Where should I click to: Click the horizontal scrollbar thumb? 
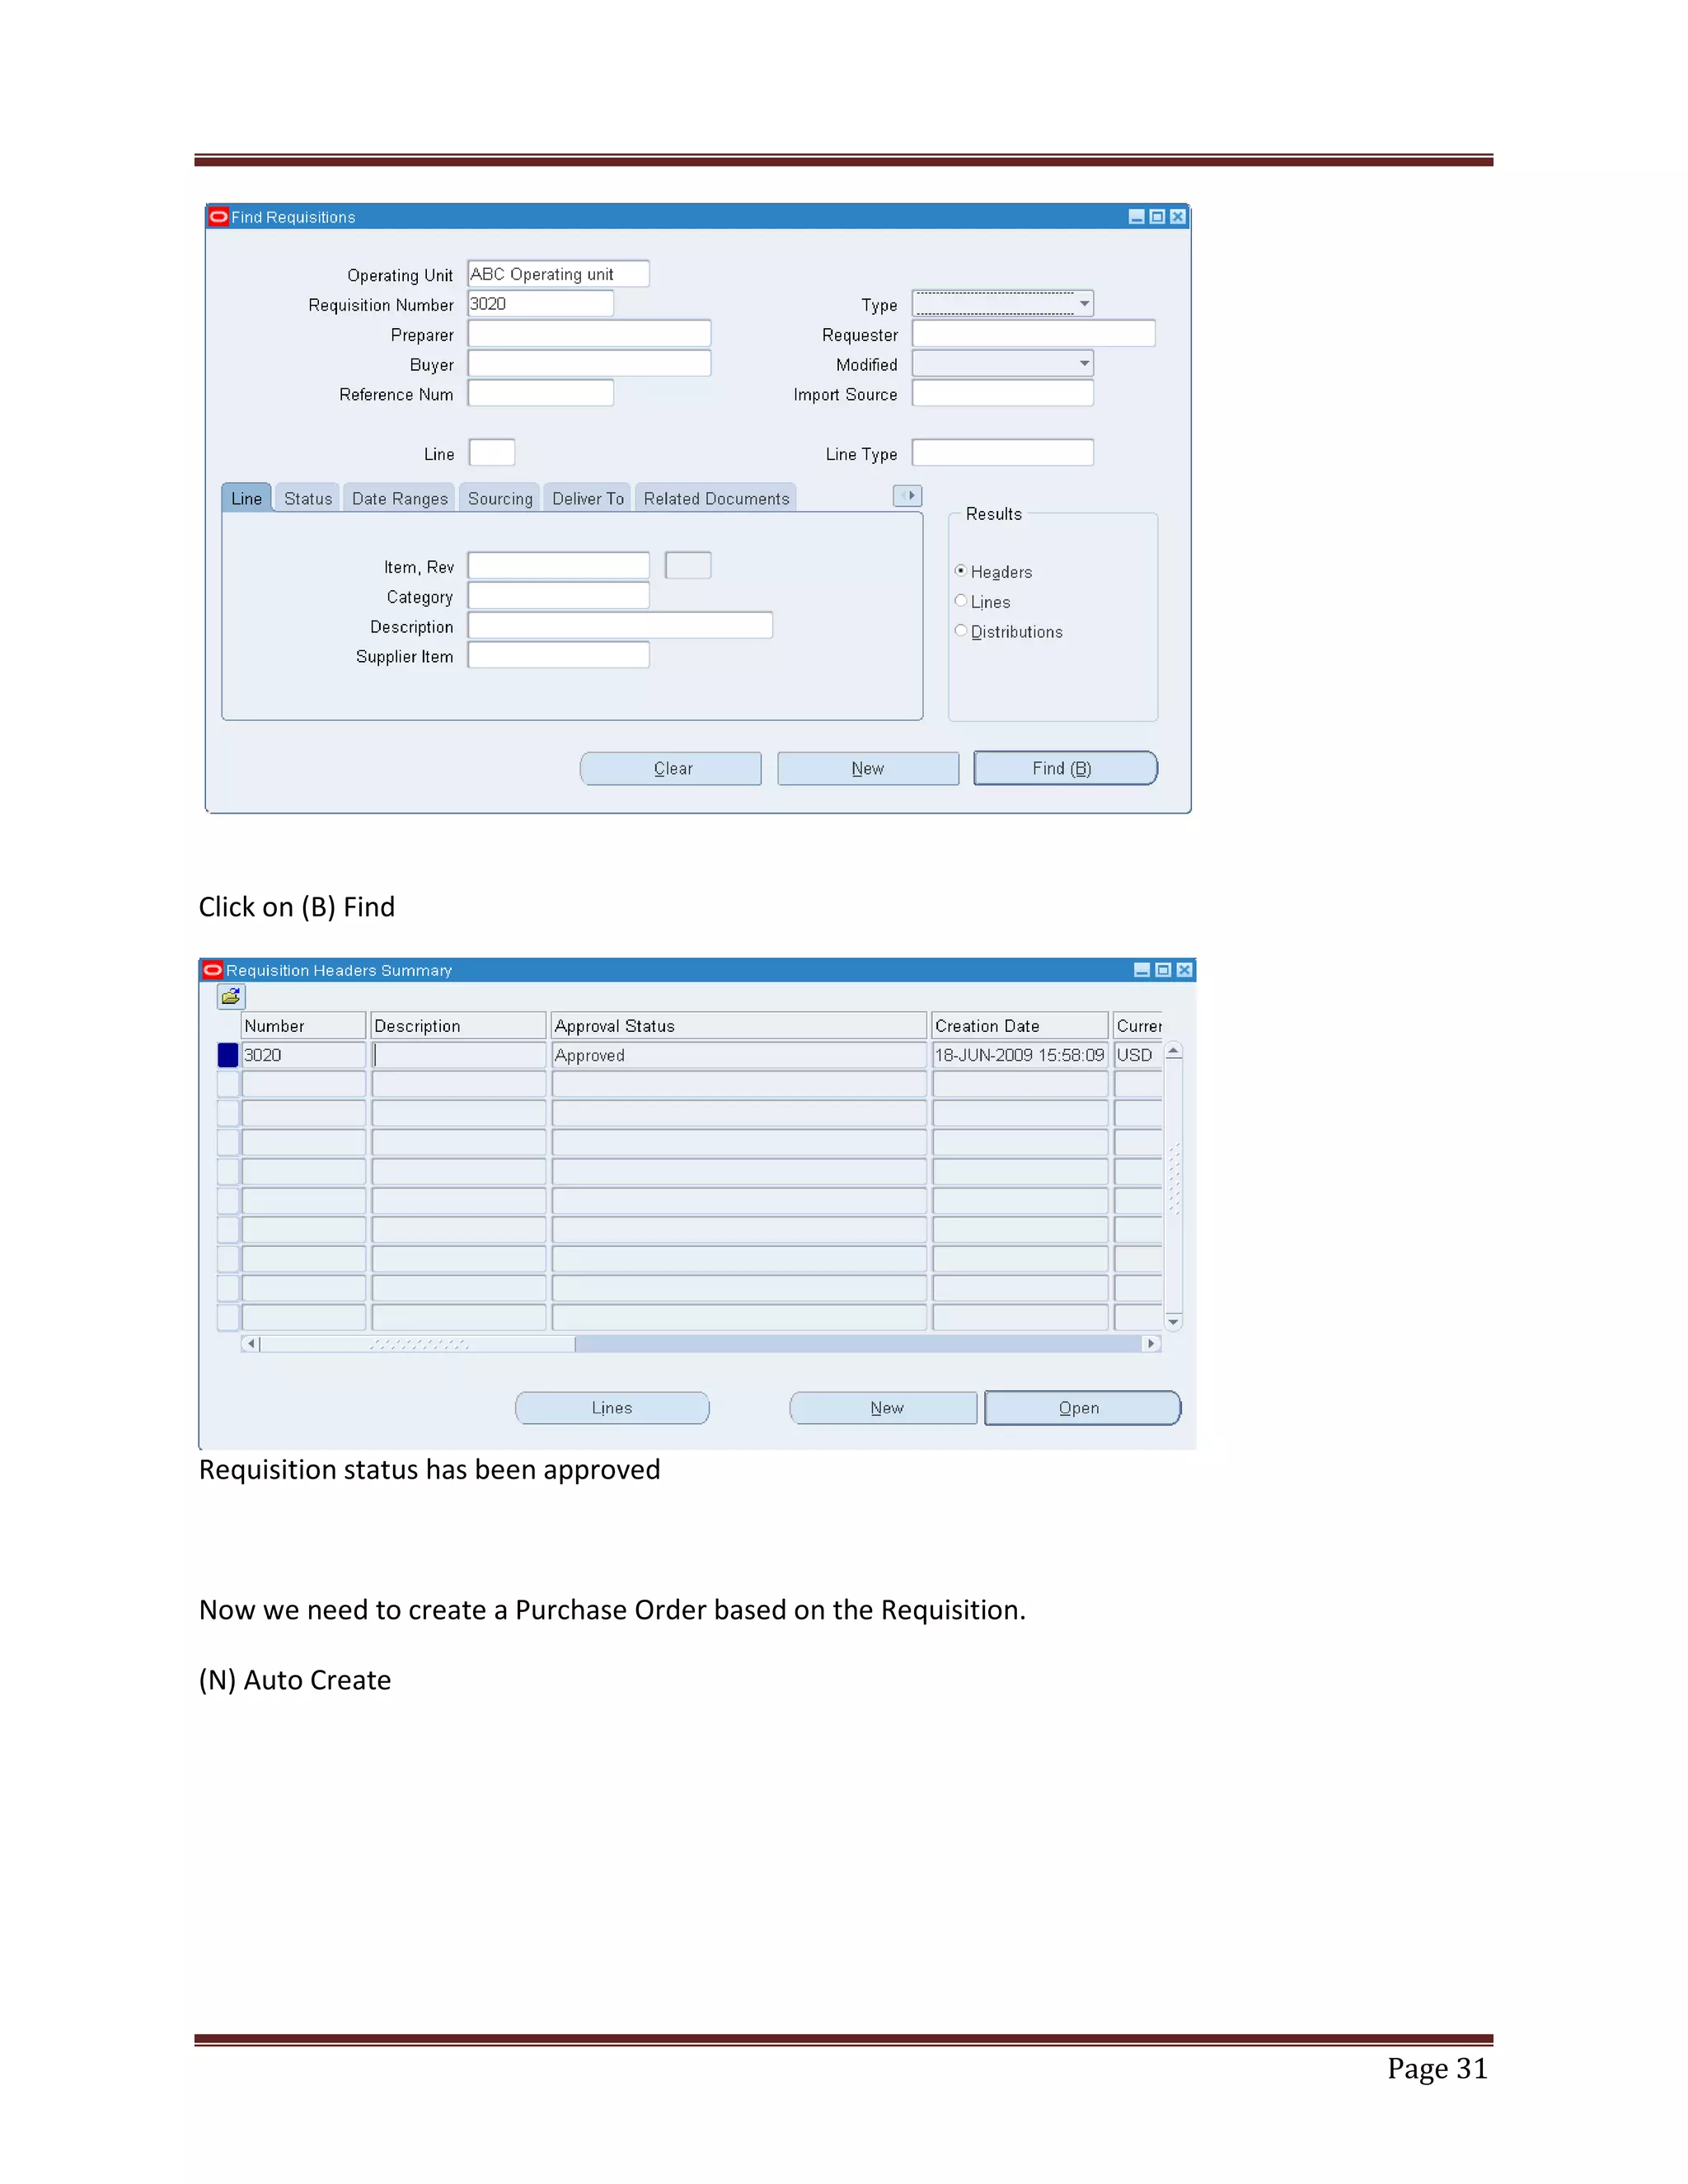point(418,1344)
